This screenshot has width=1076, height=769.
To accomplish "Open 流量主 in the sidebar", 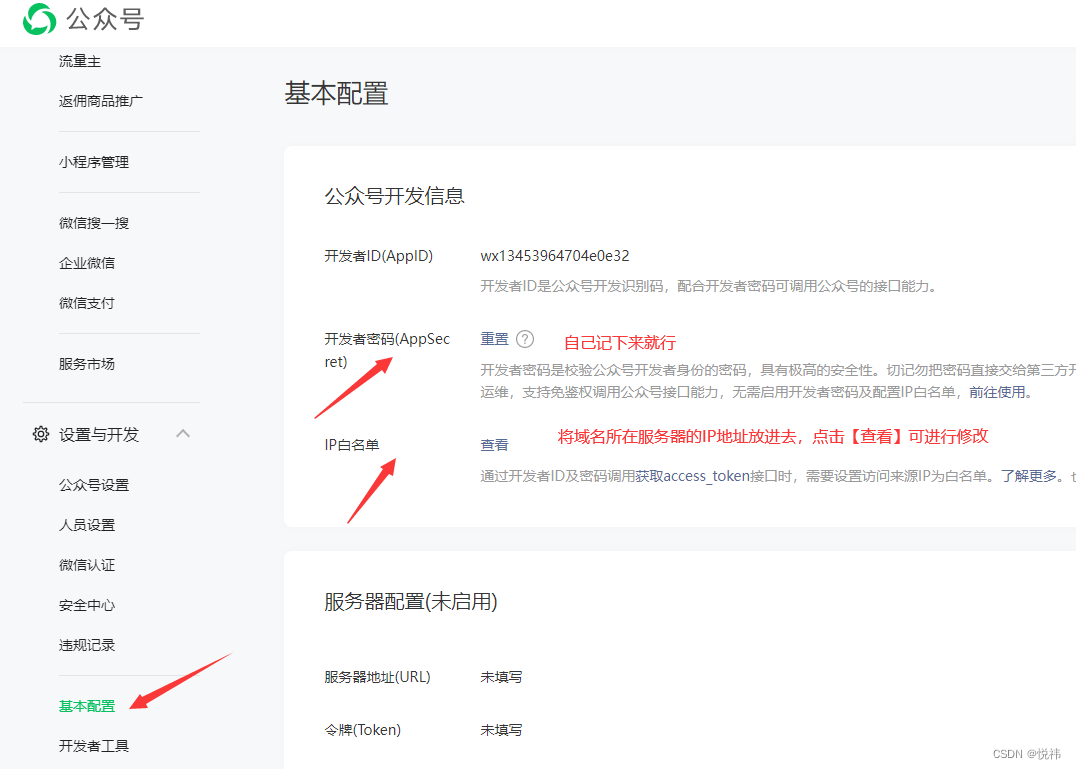I will [80, 61].
